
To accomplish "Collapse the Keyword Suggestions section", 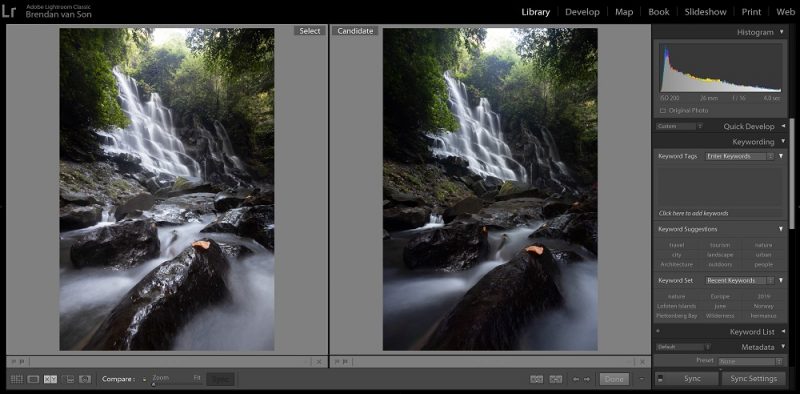I will coord(781,229).
